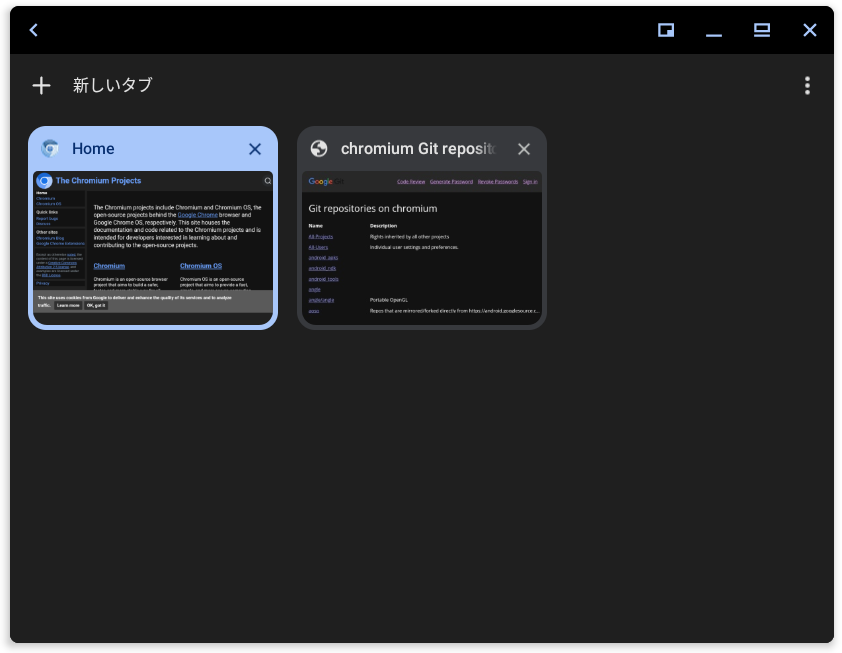Click the Chromium favicon on the Home tab card

50,149
